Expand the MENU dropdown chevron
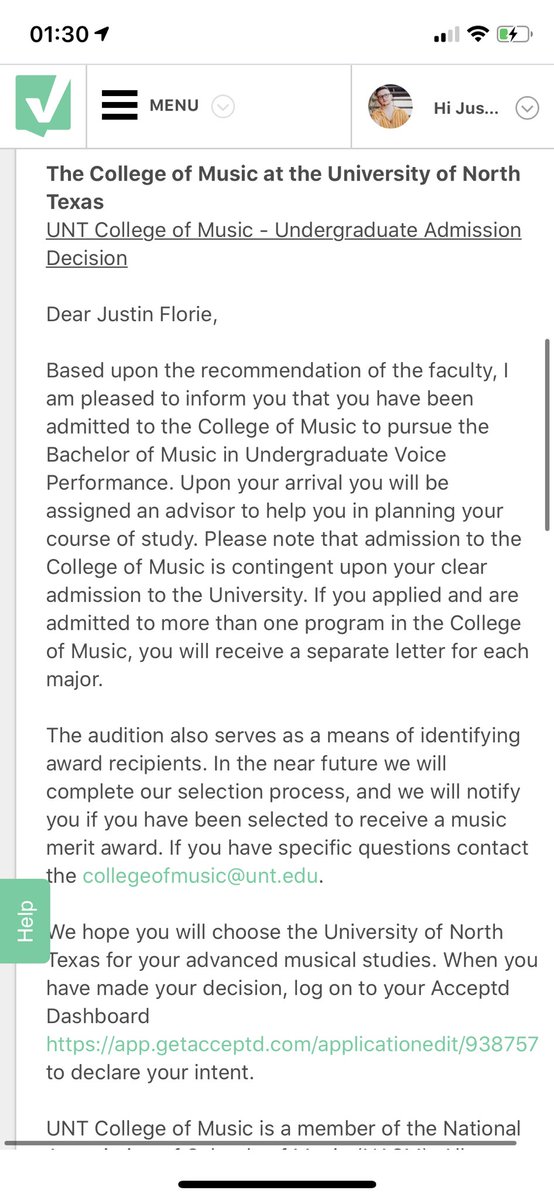Viewport: 554px width, 1200px height. [223, 106]
